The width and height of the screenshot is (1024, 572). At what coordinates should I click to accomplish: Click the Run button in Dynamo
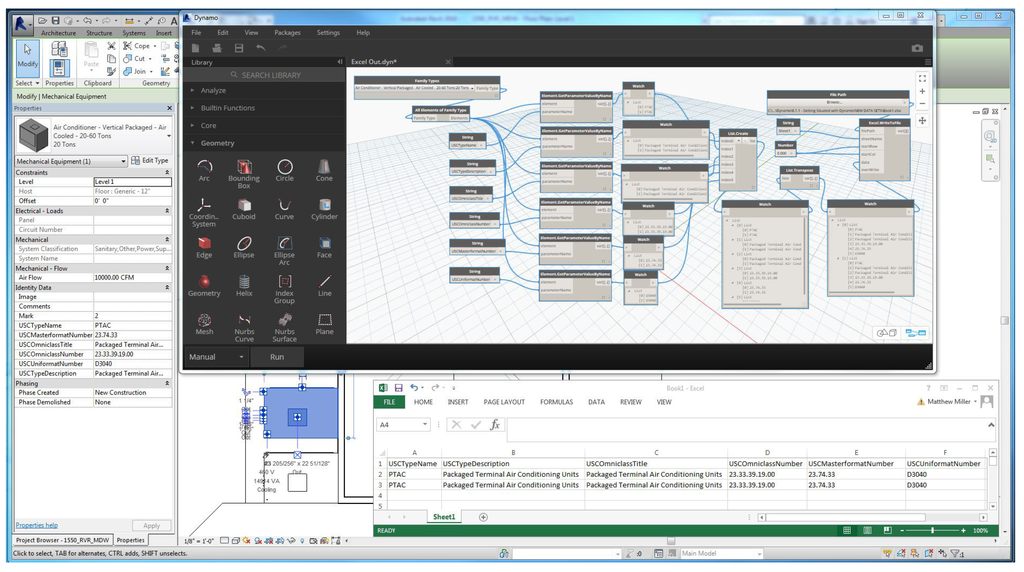(277, 357)
